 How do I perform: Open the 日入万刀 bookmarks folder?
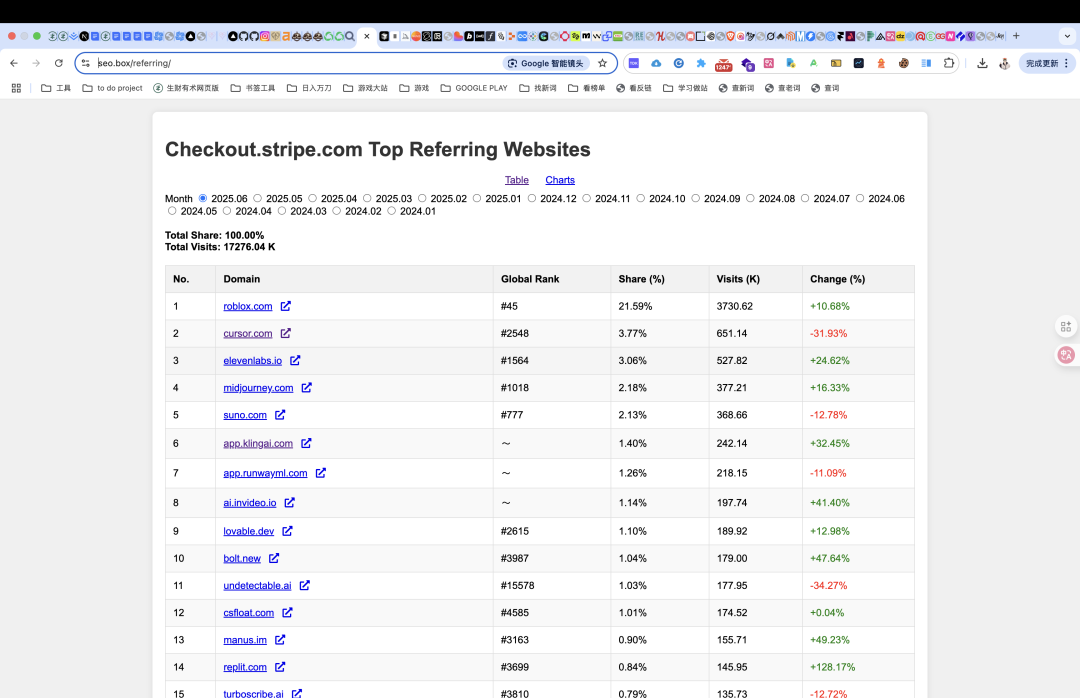pyautogui.click(x=309, y=88)
